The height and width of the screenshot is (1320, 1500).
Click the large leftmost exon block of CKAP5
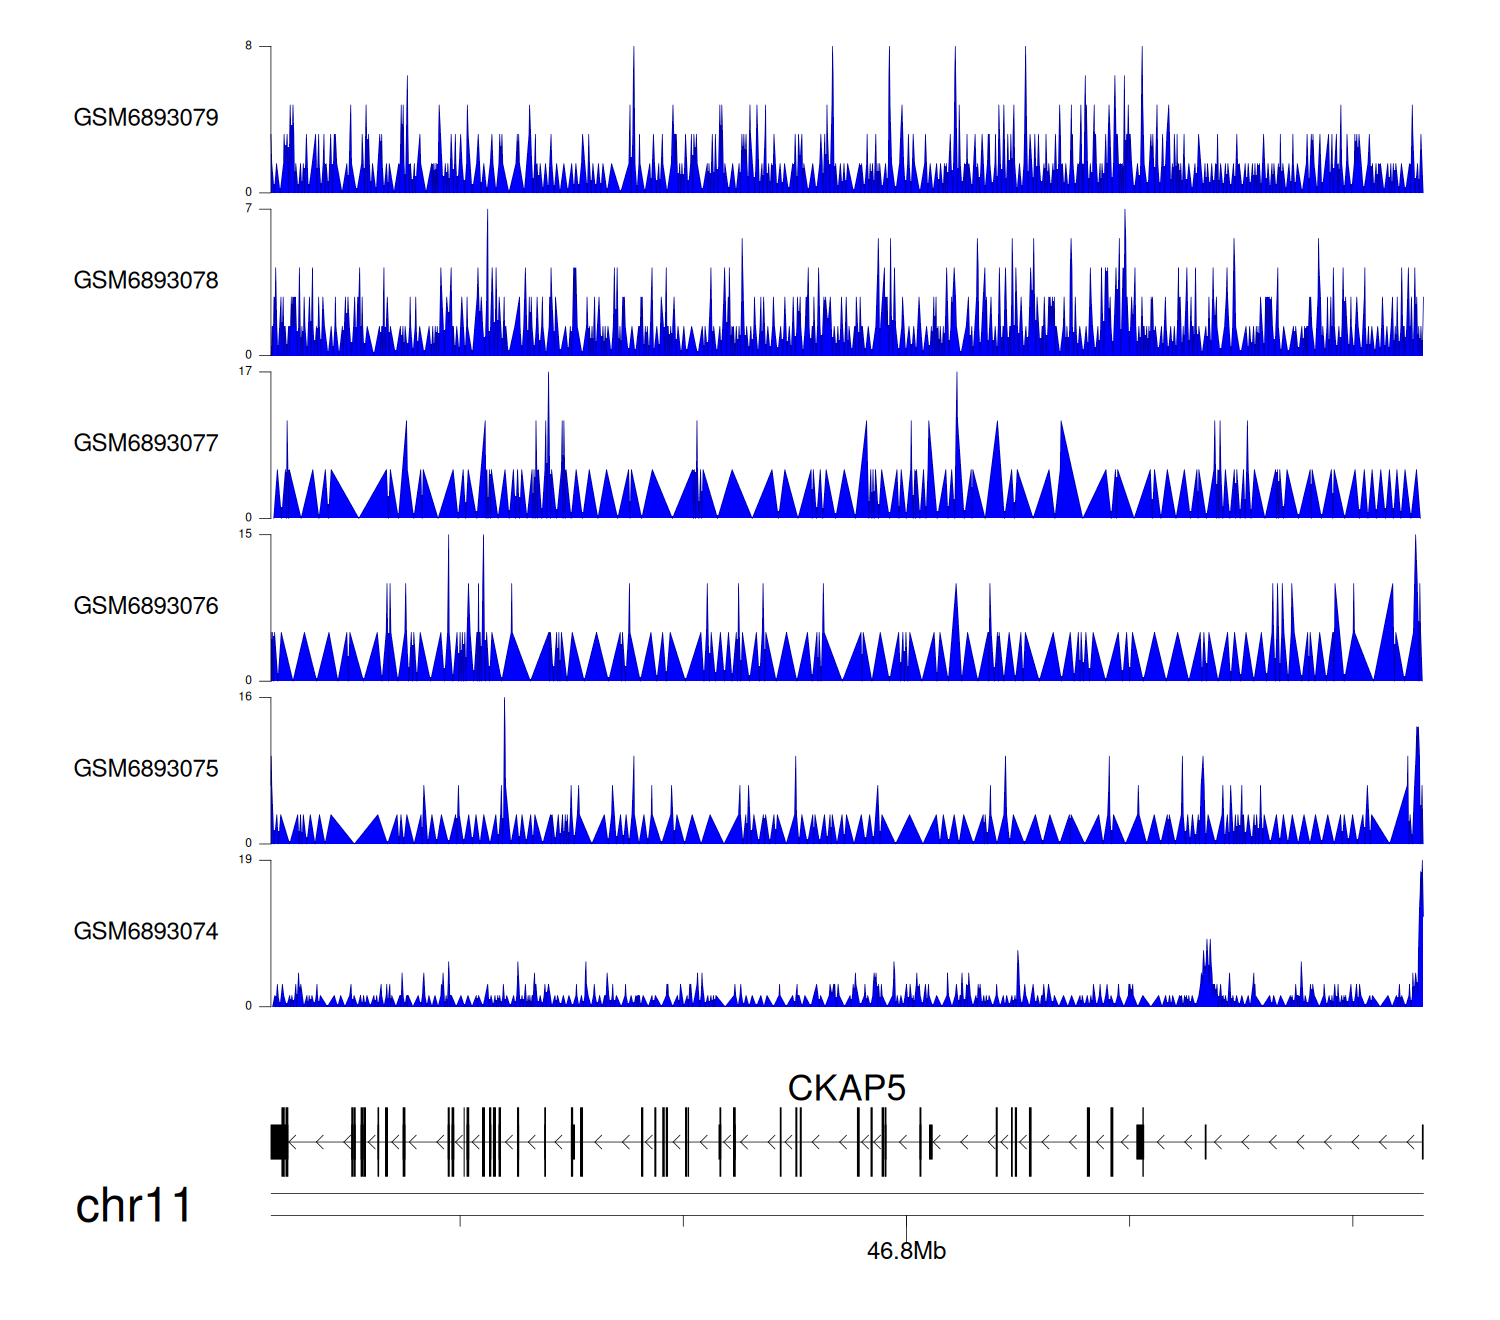tap(279, 1142)
